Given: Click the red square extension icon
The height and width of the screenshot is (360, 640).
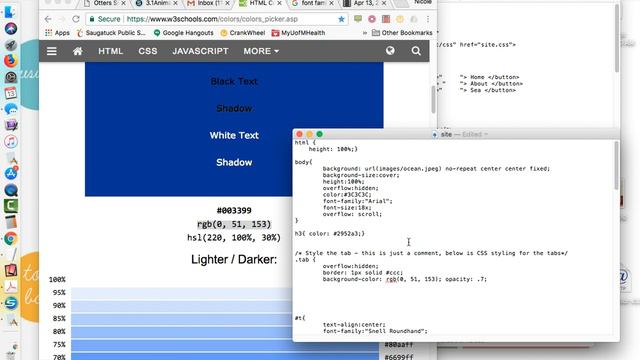Looking at the screenshot, I should pos(386,19).
